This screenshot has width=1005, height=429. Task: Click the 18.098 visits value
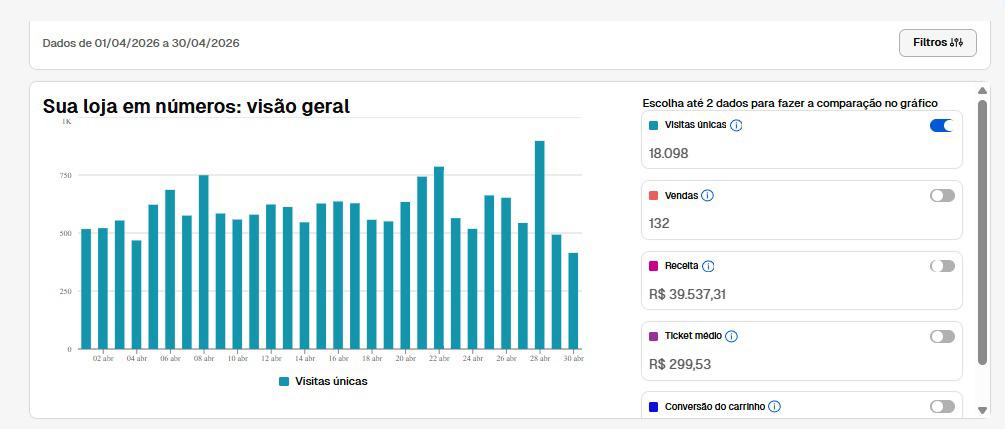point(669,154)
